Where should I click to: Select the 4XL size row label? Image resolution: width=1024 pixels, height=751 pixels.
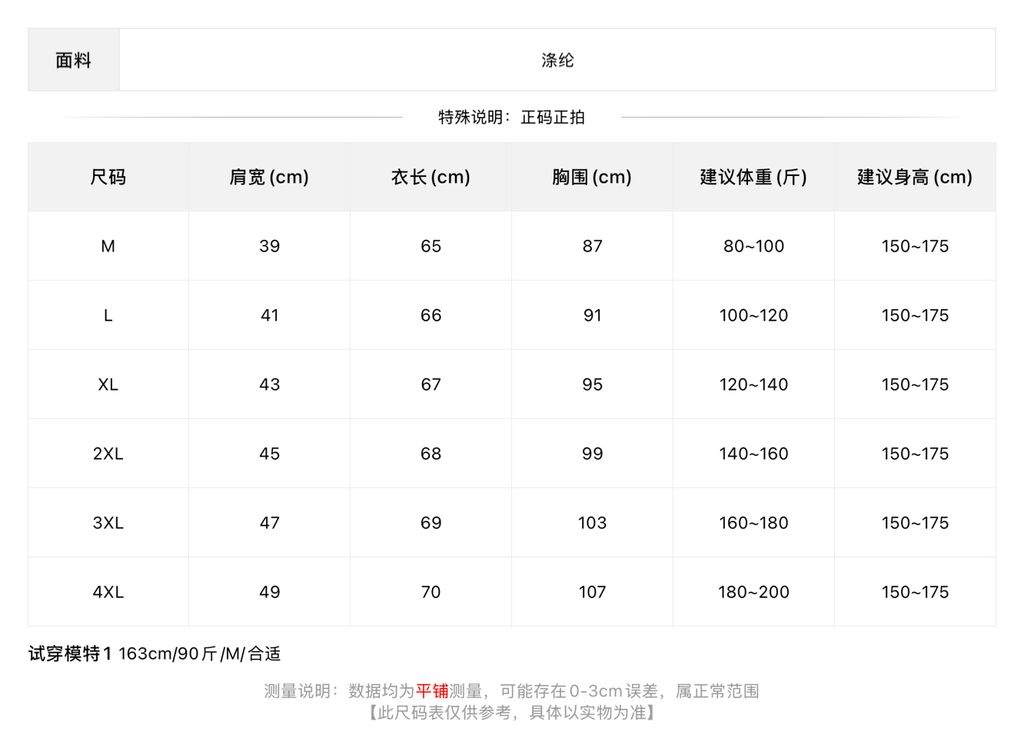[x=108, y=592]
